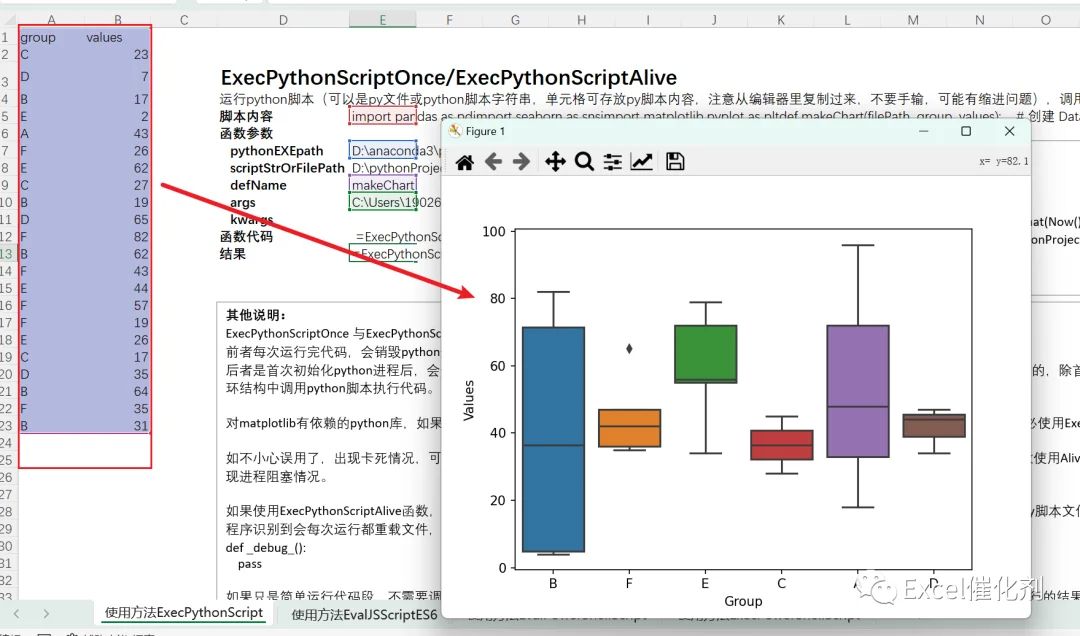This screenshot has width=1080, height=636.
Task: Select column C by its header
Action: coord(184,20)
